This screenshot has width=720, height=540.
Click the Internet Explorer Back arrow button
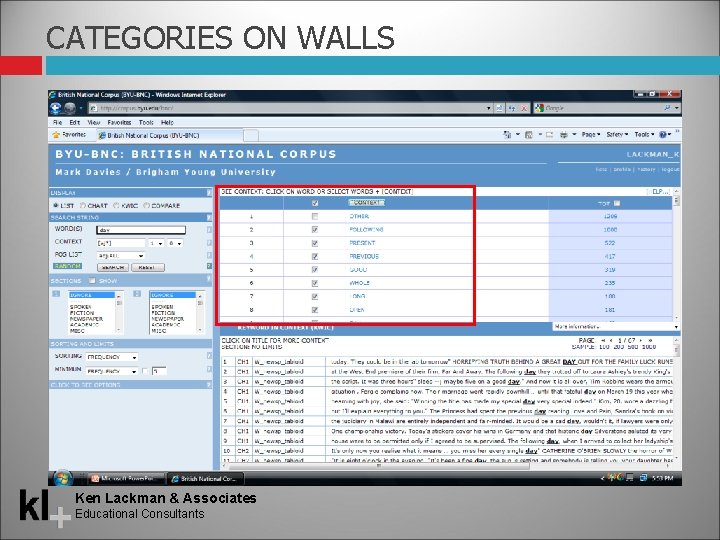pos(56,108)
